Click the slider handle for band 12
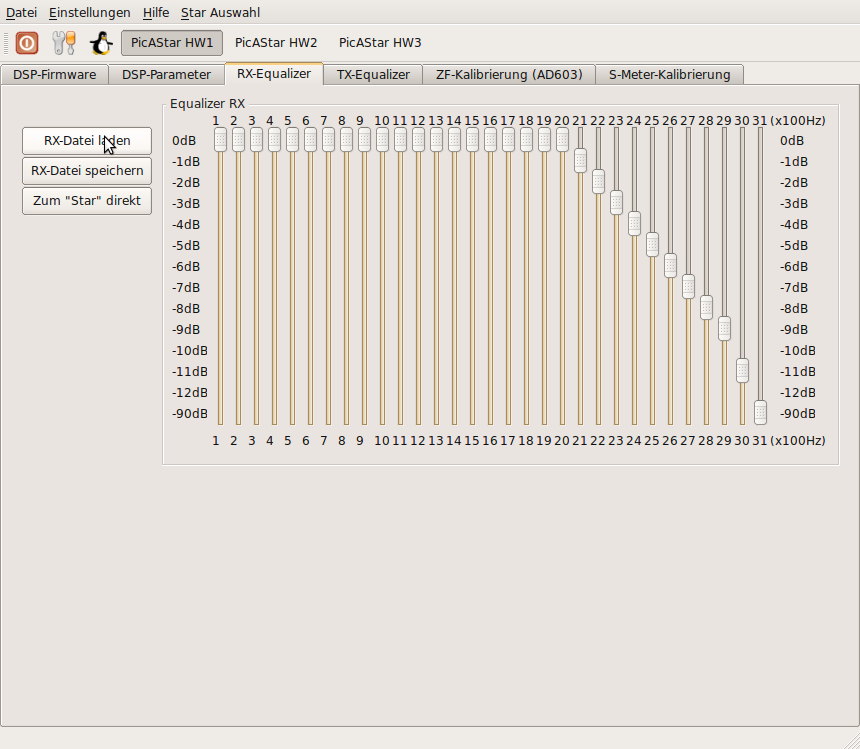Viewport: 860px width, 749px height. [x=418, y=140]
